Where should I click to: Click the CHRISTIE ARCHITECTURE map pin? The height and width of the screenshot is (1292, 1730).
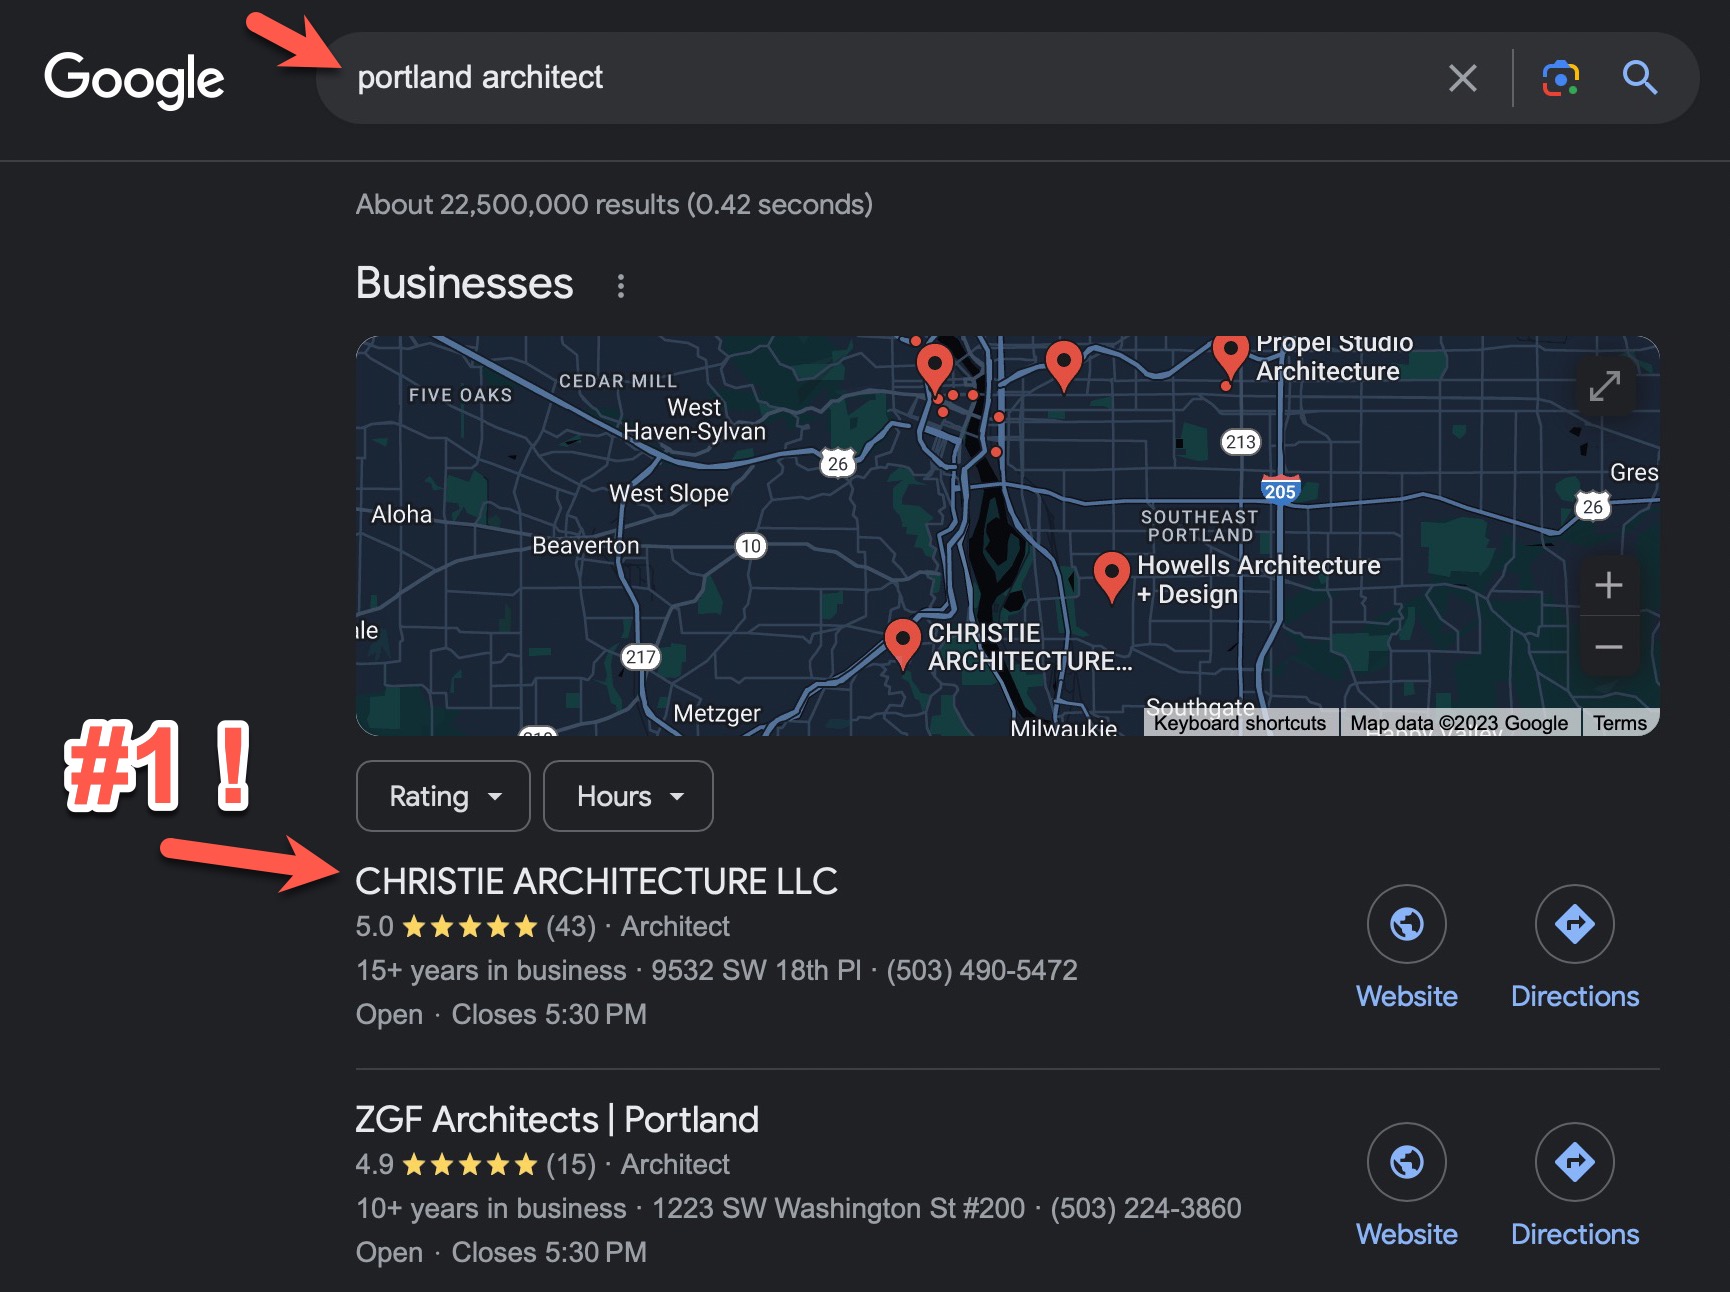[902, 642]
